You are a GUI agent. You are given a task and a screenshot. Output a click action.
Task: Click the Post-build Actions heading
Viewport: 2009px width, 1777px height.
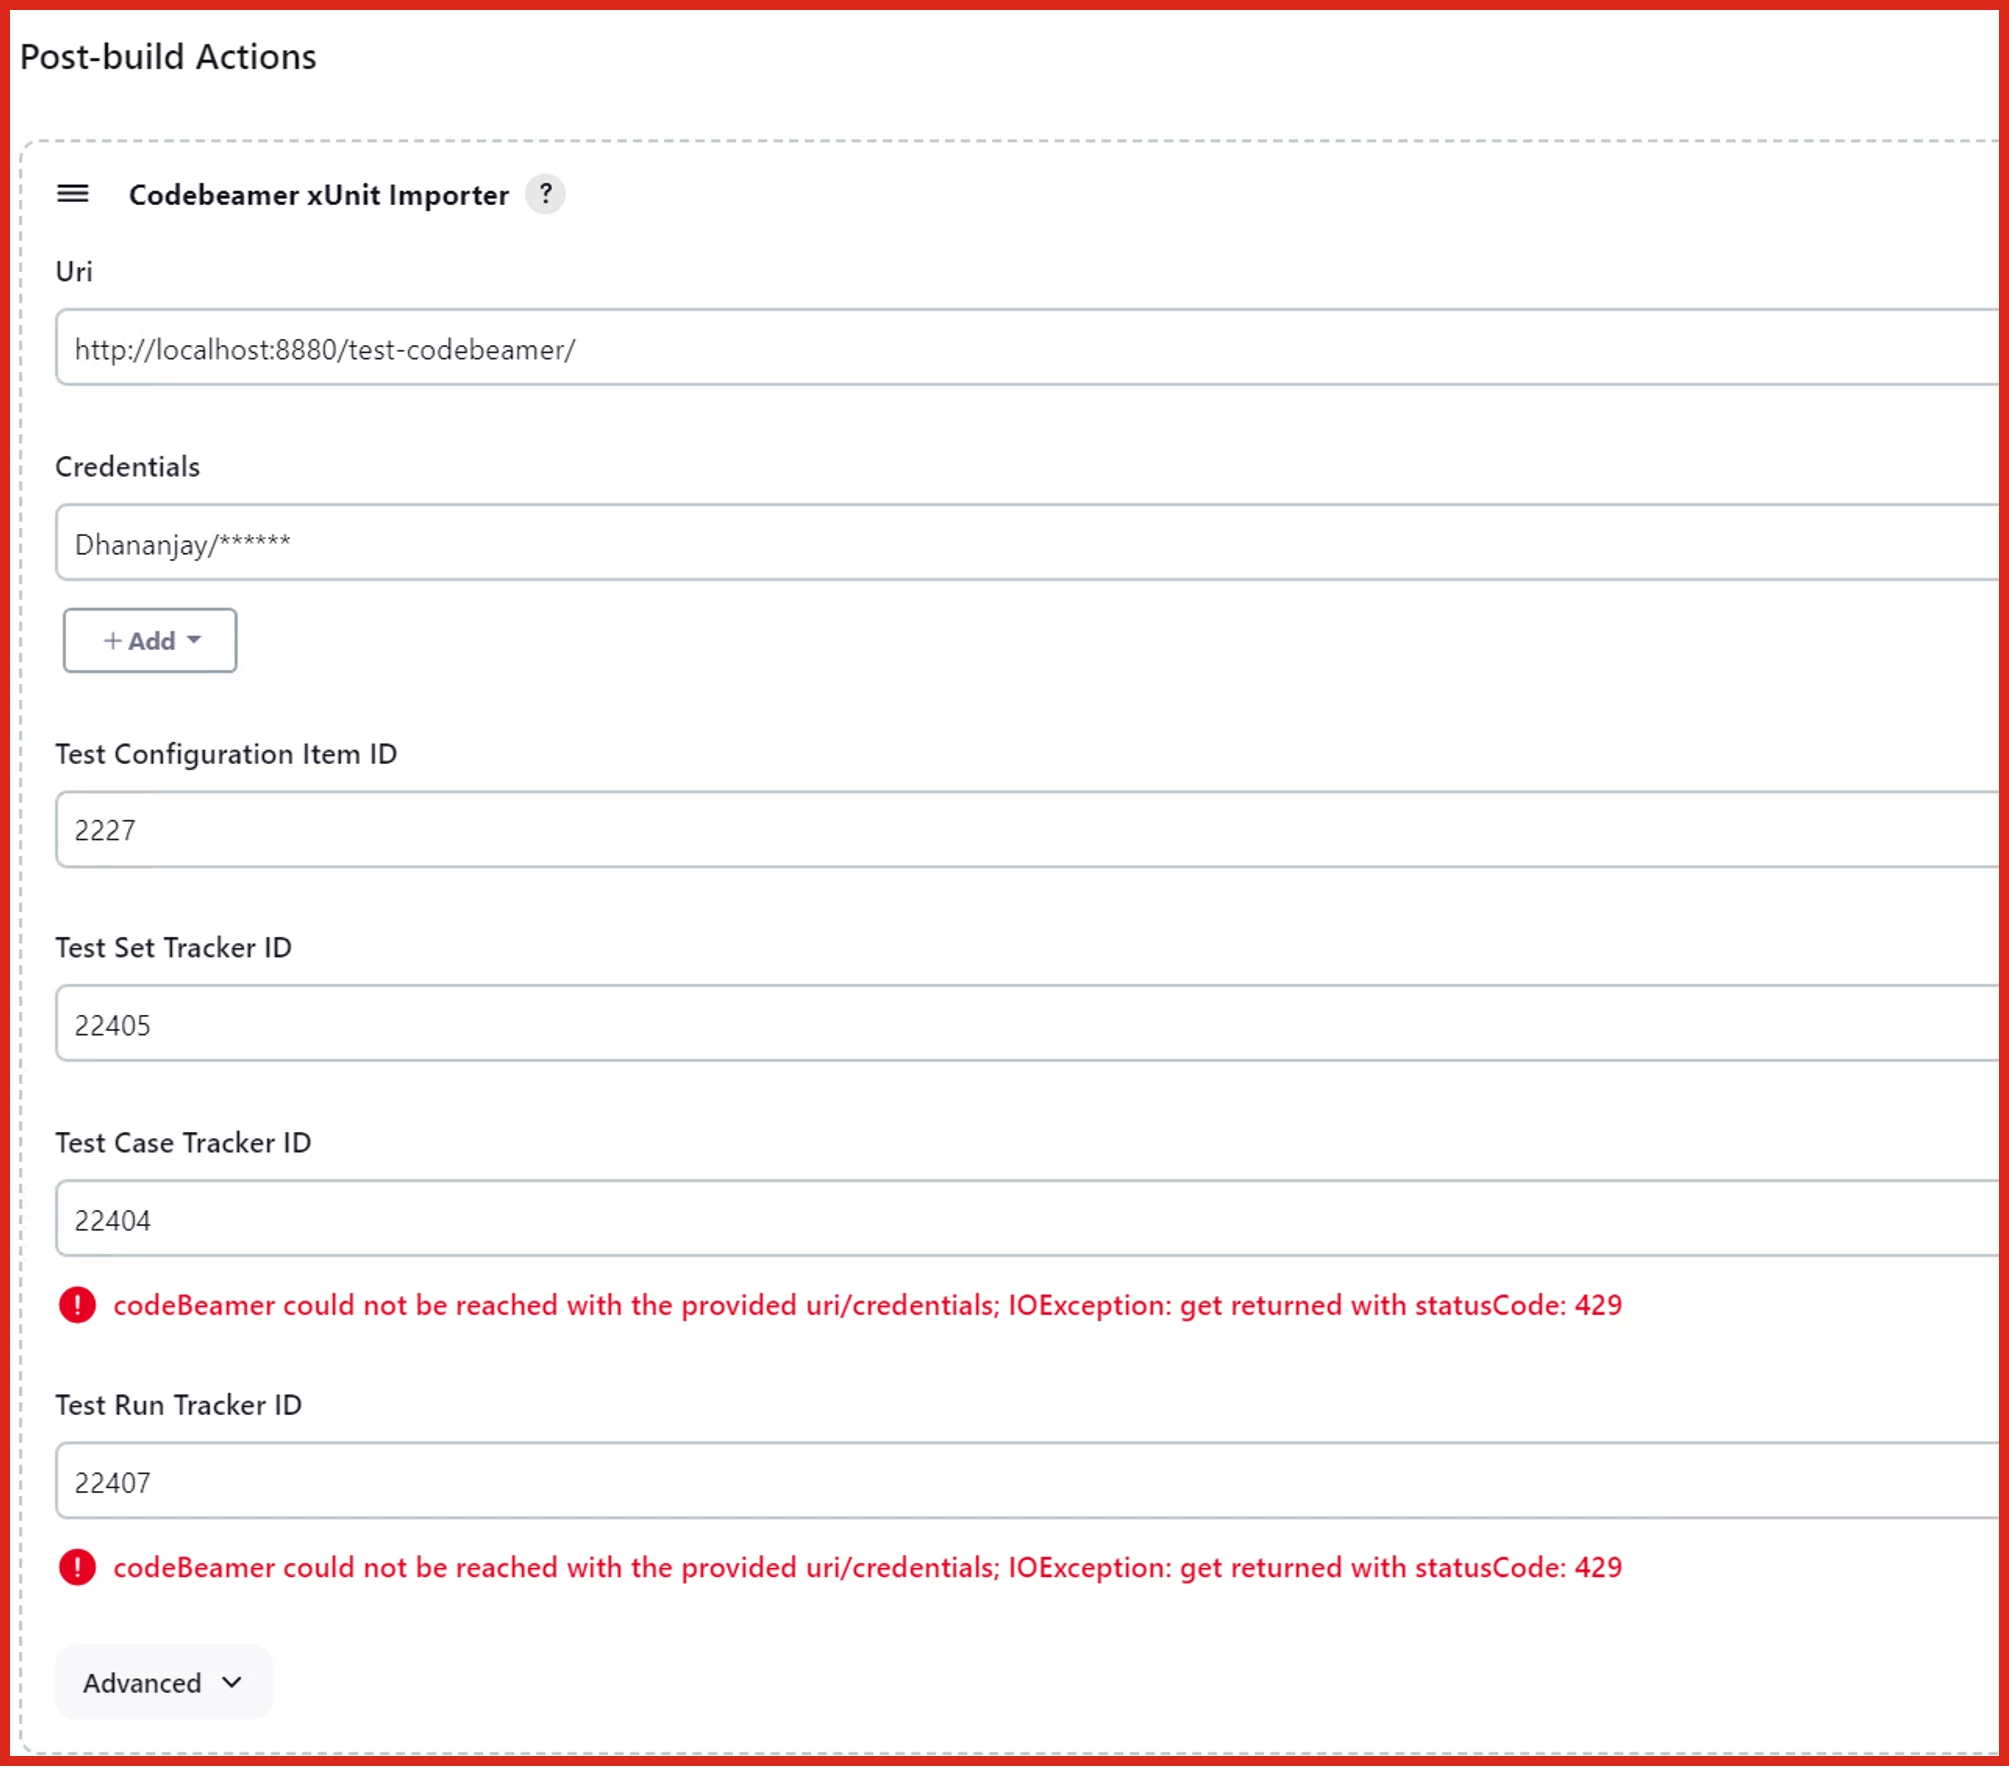168,57
